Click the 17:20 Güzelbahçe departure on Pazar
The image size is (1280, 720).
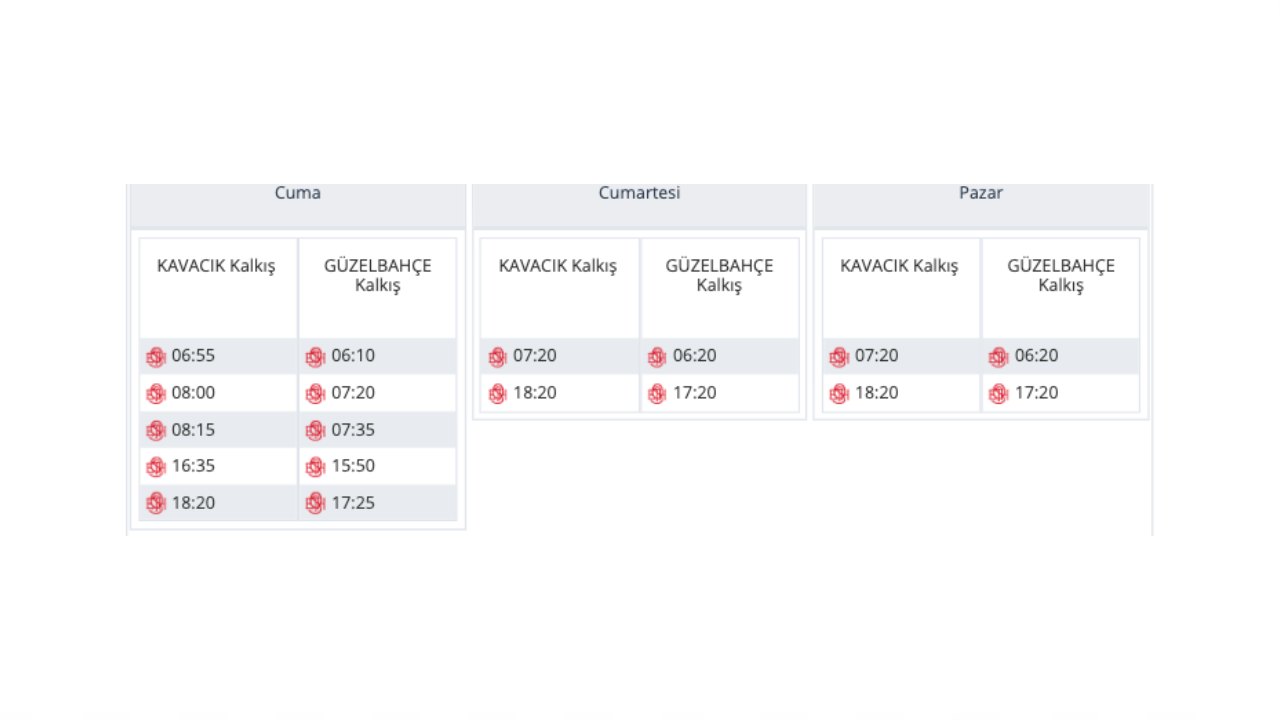coord(1036,393)
